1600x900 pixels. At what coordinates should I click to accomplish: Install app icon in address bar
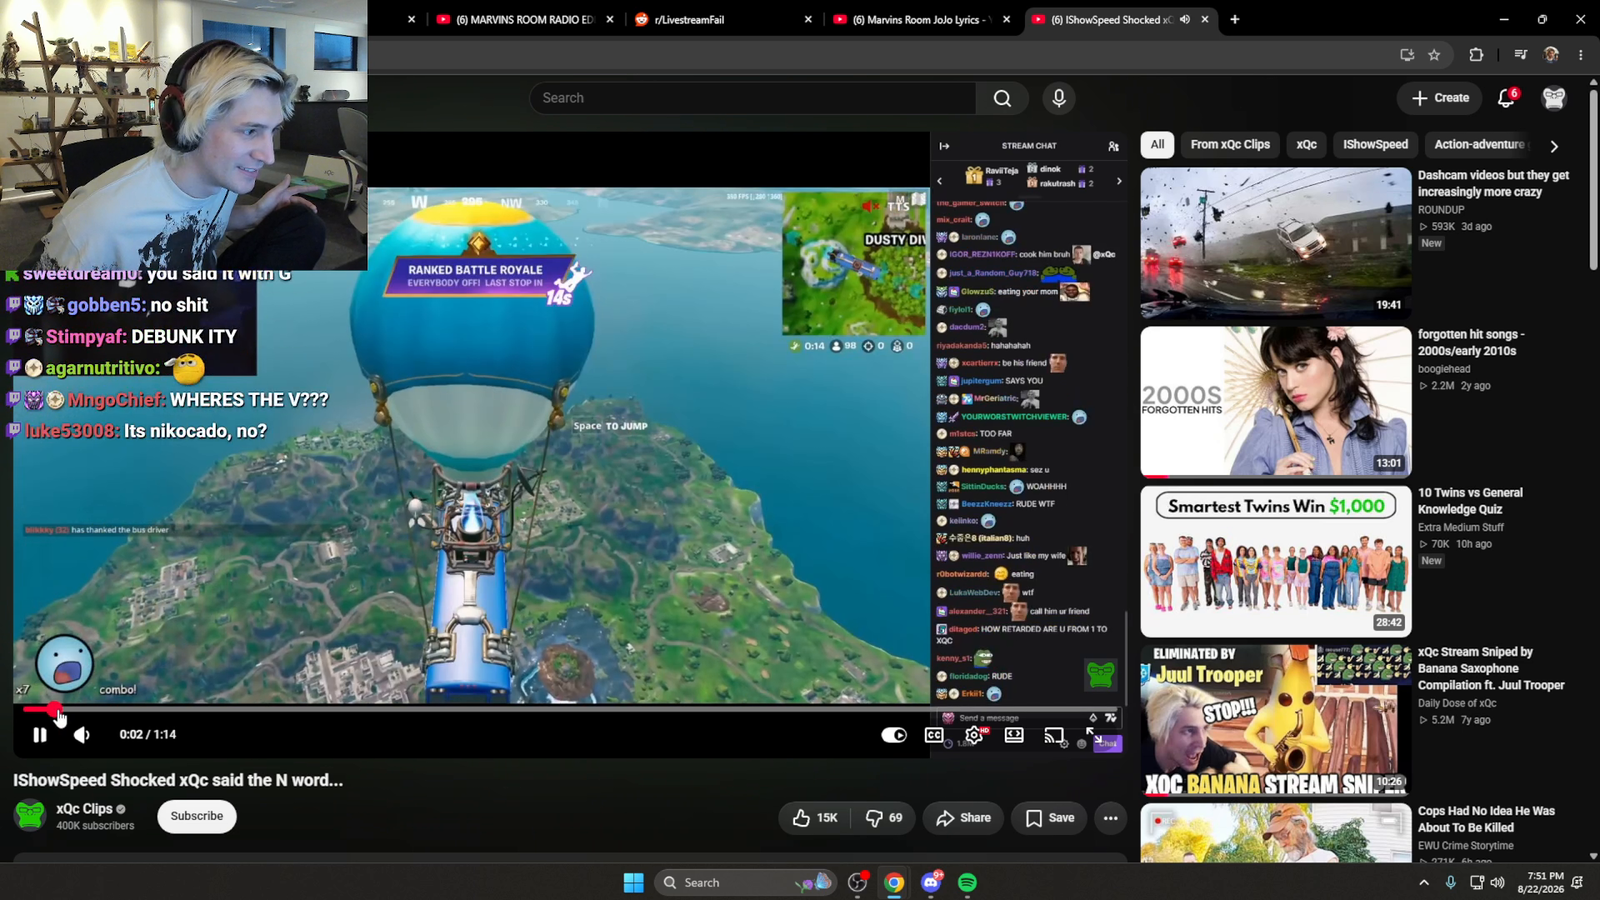pyautogui.click(x=1407, y=55)
